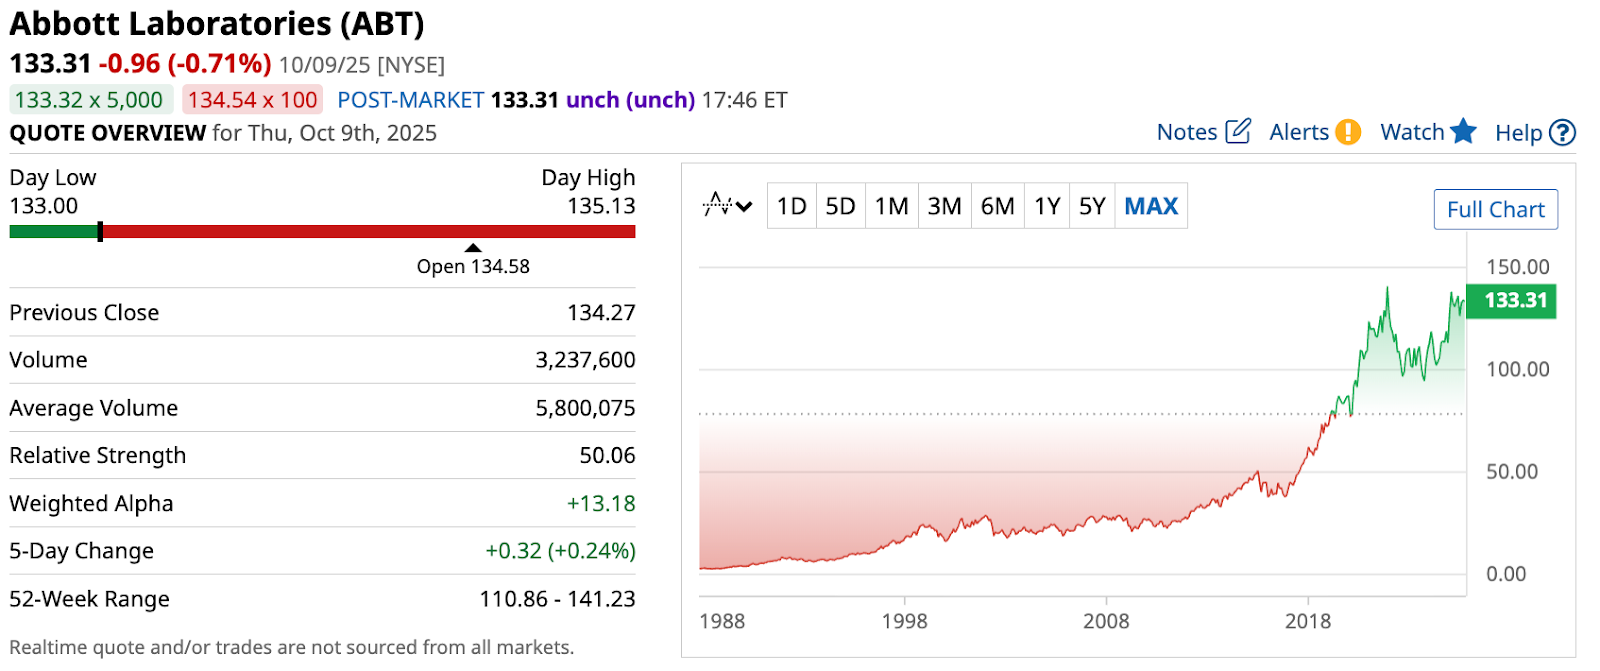Click the Open price triangle marker

(x=473, y=248)
